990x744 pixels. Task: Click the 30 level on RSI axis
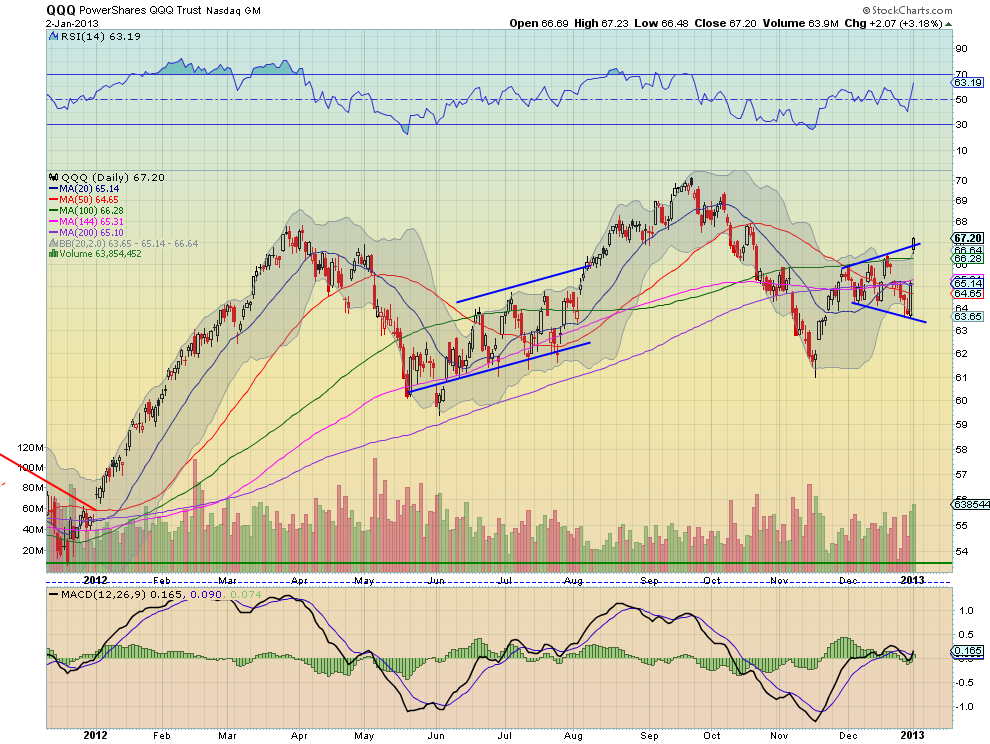pyautogui.click(x=962, y=124)
